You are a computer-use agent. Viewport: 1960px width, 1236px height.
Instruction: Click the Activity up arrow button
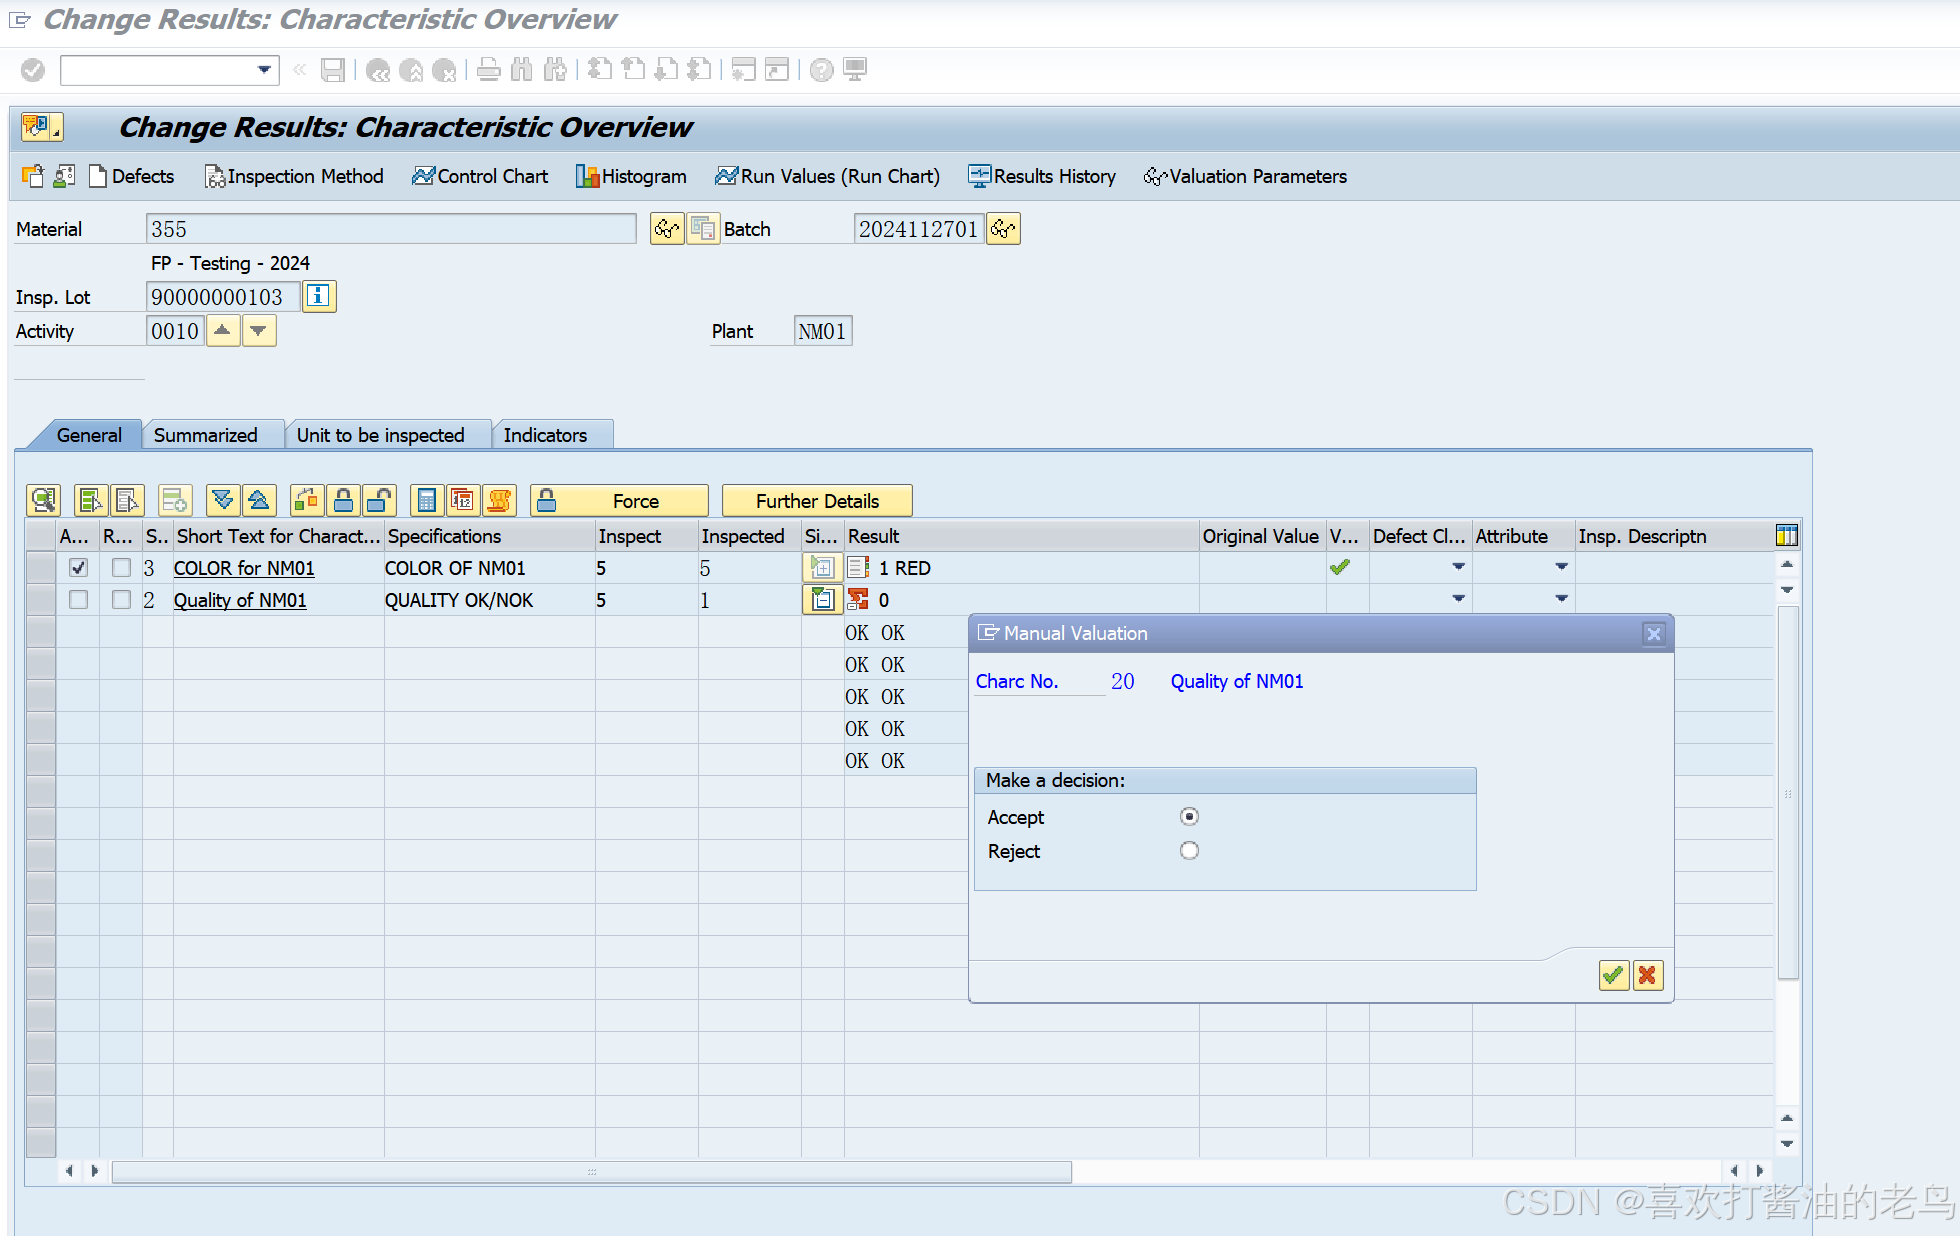(222, 331)
